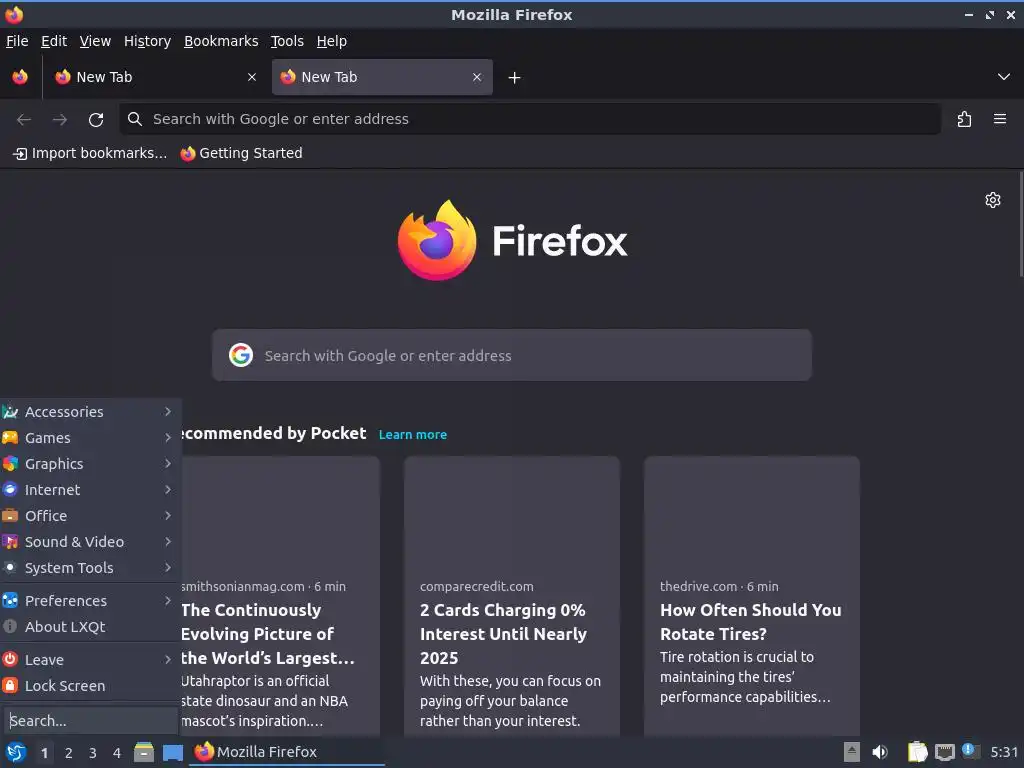Open the notification tray icon with alert
This screenshot has width=1024, height=768.
(970, 751)
